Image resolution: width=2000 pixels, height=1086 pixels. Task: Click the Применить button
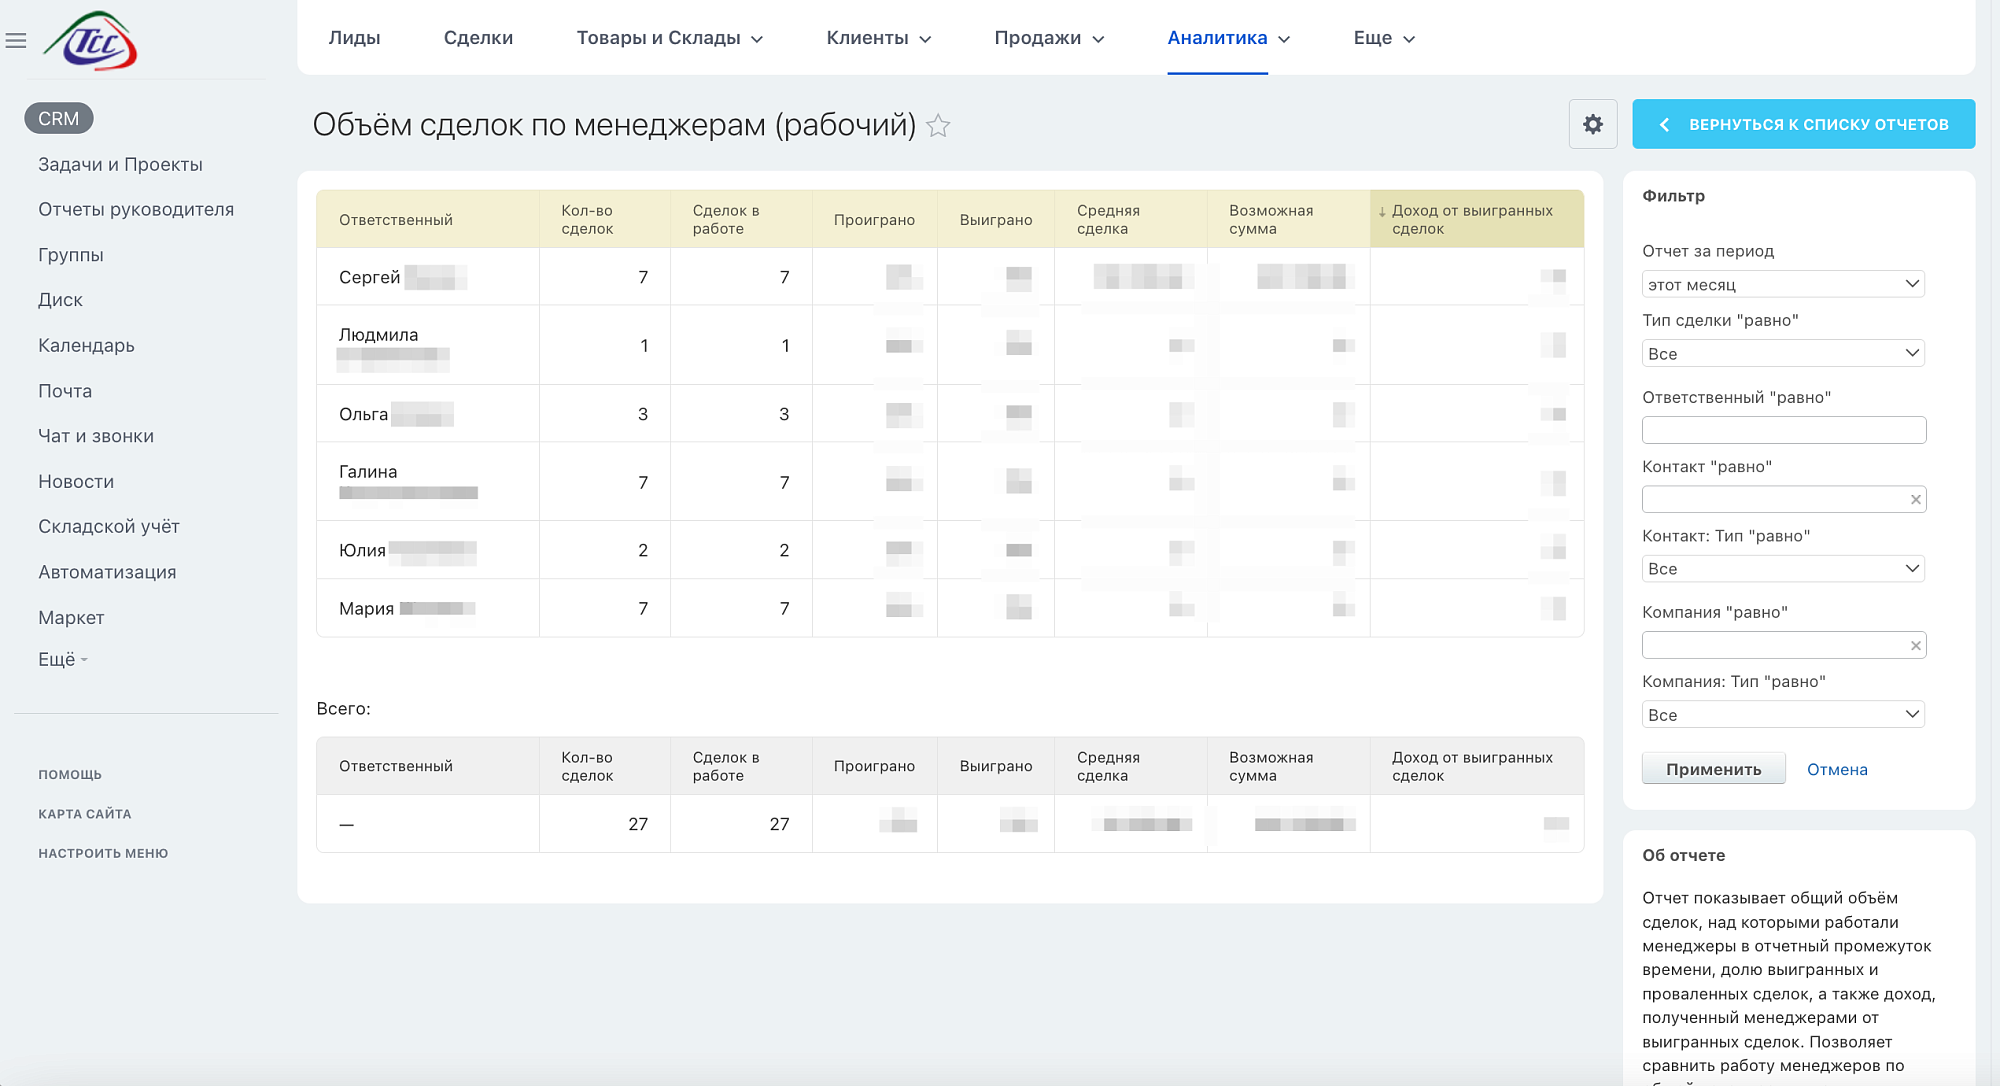pyautogui.click(x=1714, y=769)
